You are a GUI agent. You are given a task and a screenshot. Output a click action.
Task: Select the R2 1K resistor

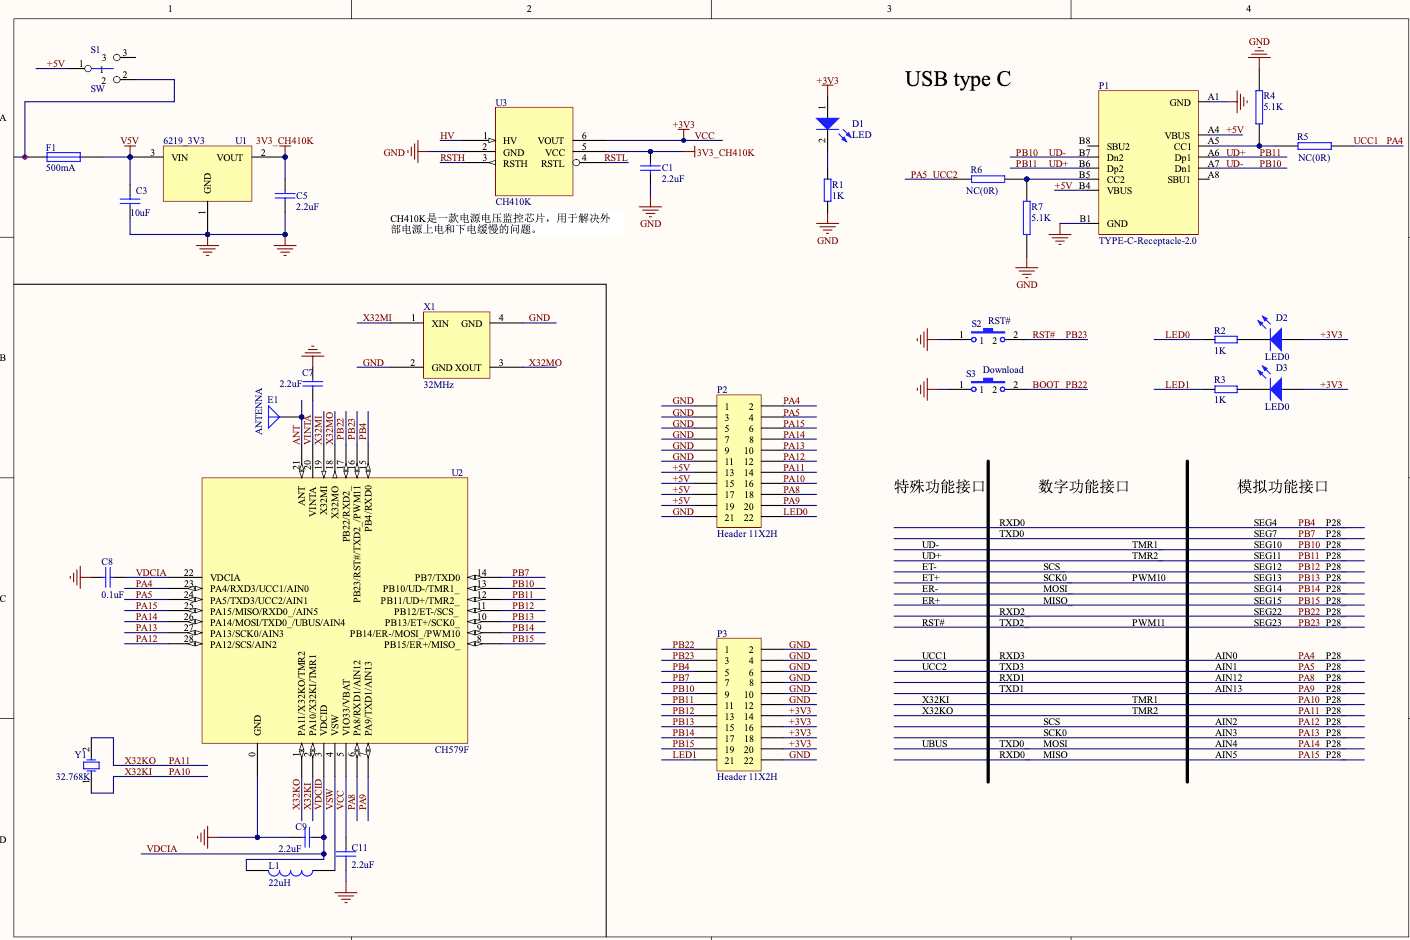[1225, 340]
